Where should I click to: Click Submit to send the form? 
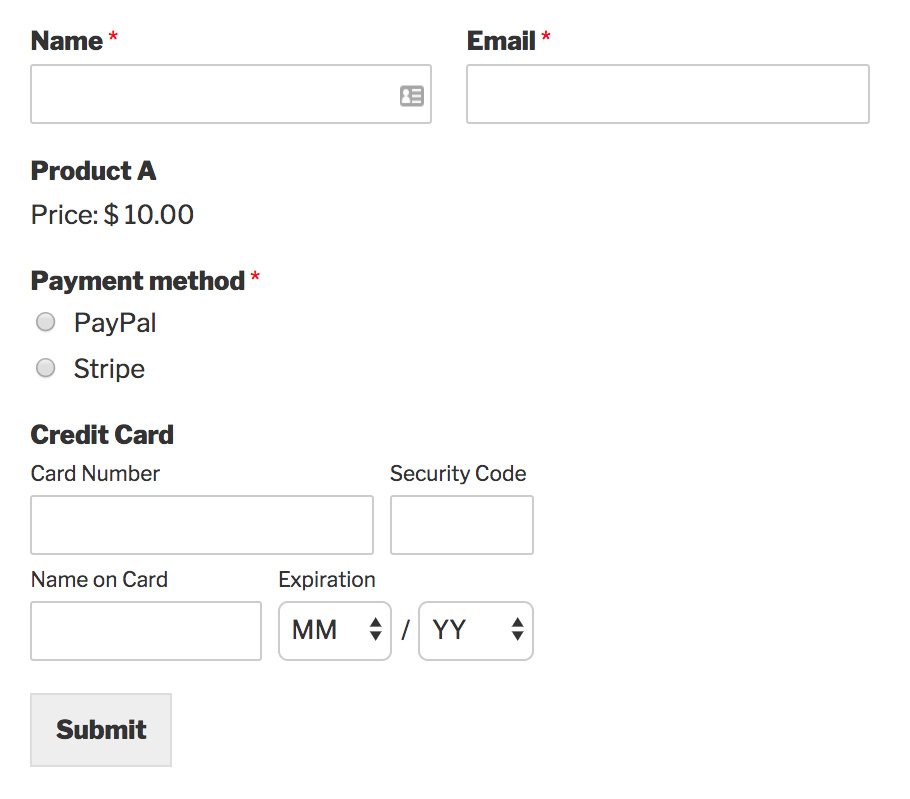tap(100, 729)
